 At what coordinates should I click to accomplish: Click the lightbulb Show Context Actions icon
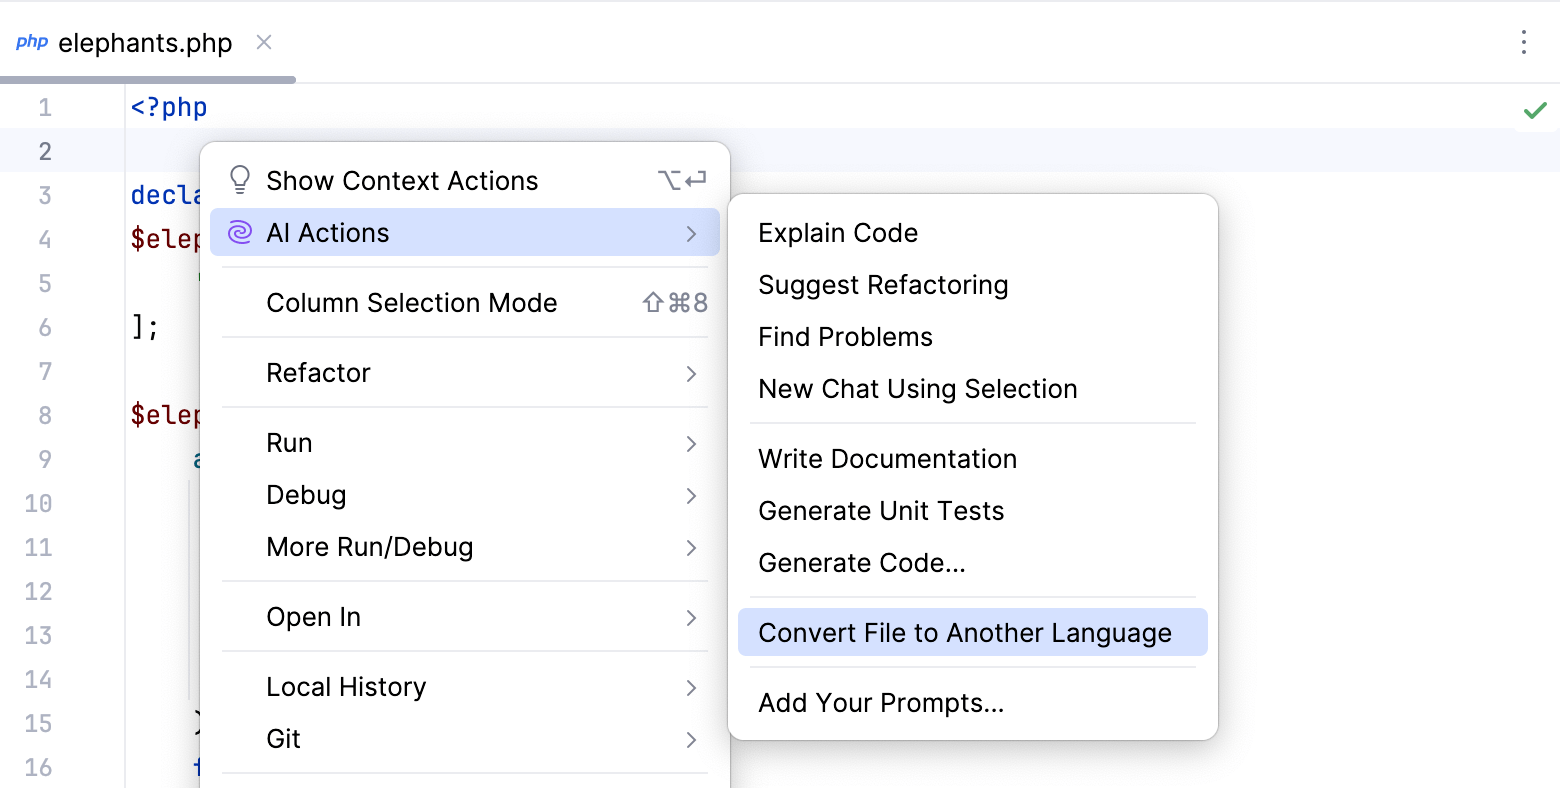[x=238, y=179]
